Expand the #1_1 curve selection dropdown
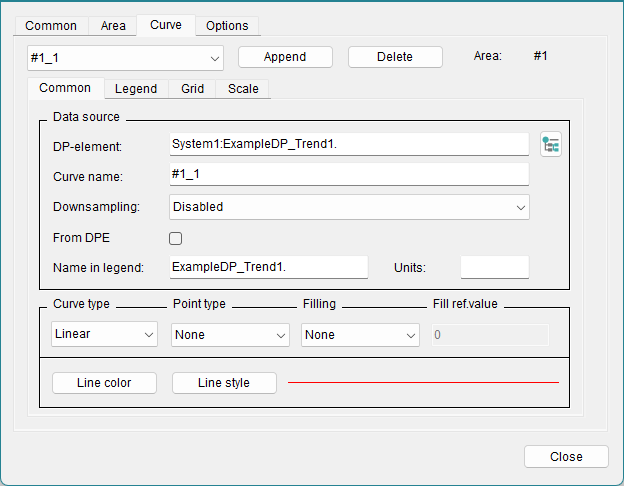Image resolution: width=624 pixels, height=486 pixels. 126,57
